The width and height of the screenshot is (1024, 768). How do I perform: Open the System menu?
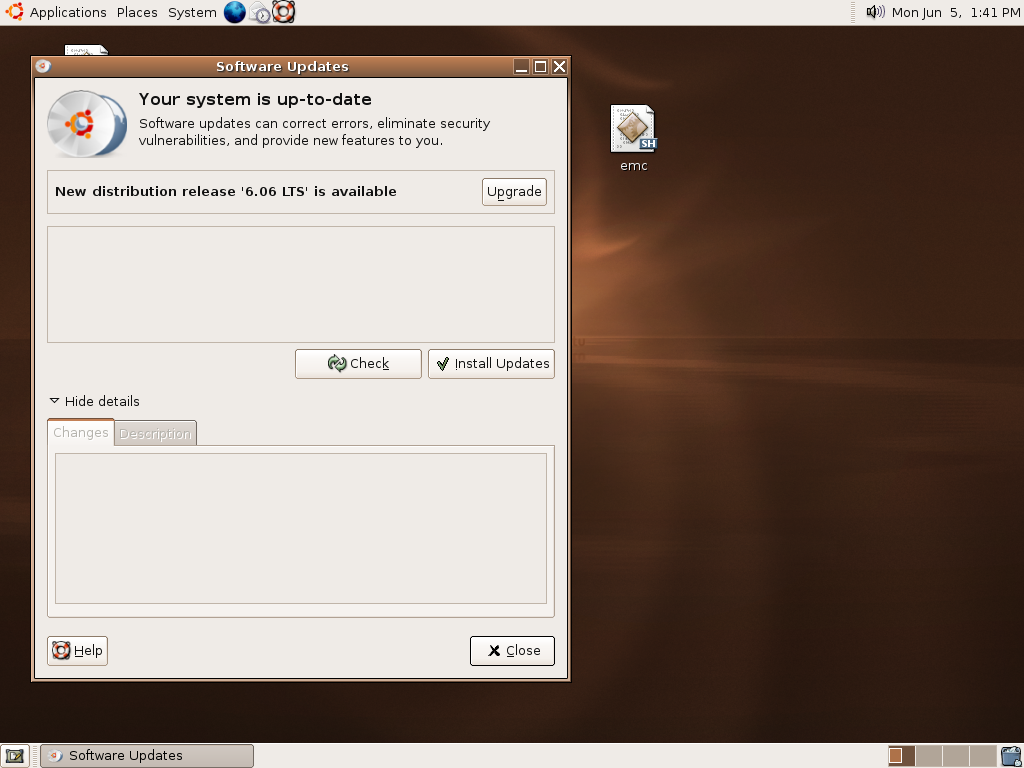[x=192, y=12]
